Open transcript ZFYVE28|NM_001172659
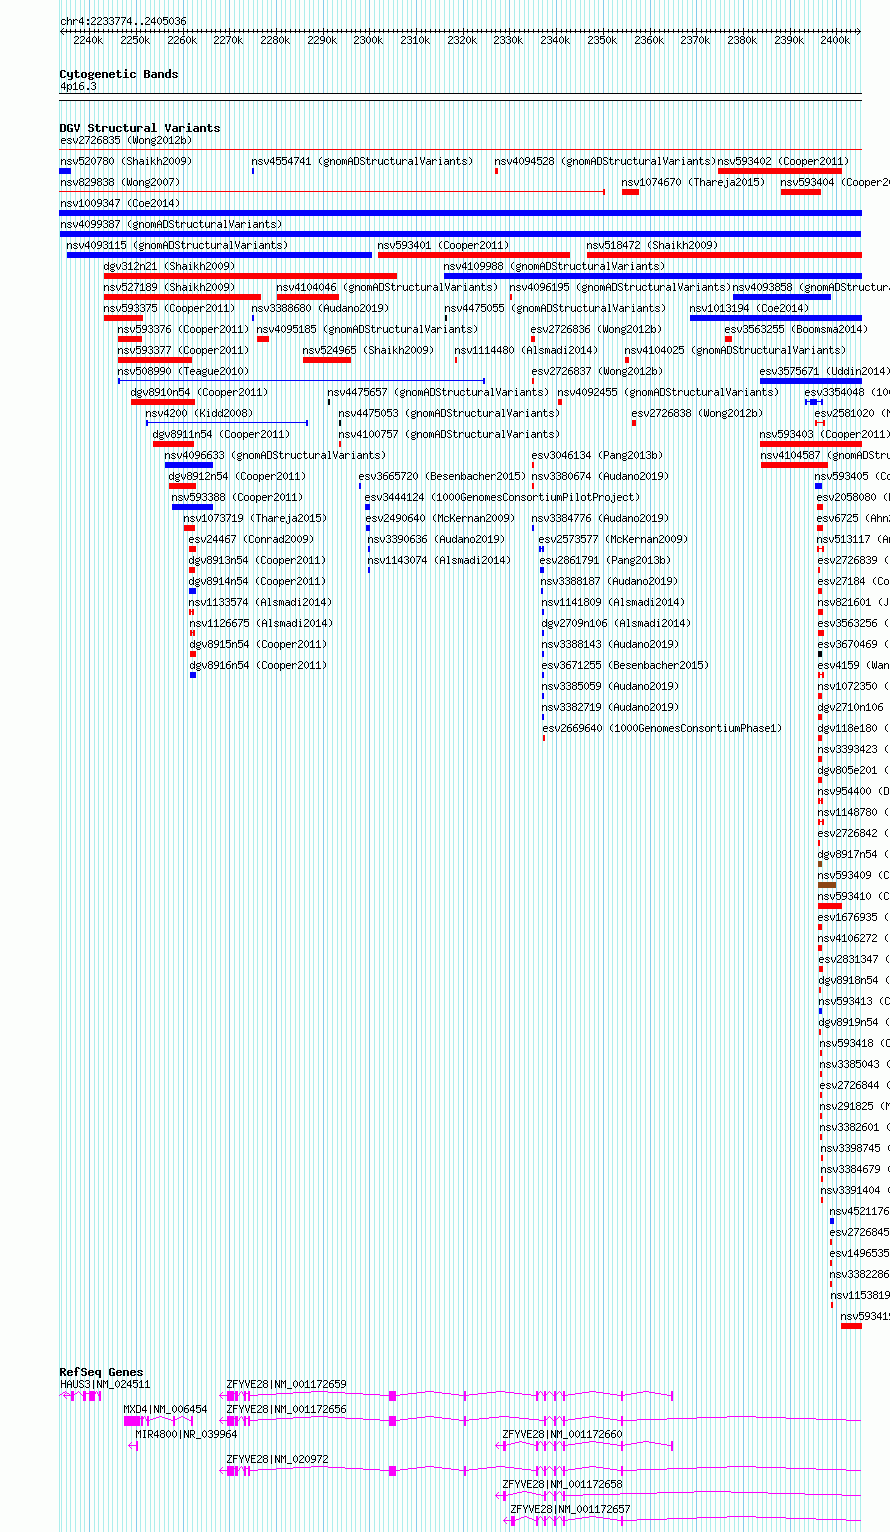The height and width of the screenshot is (1532, 890). (x=287, y=1385)
